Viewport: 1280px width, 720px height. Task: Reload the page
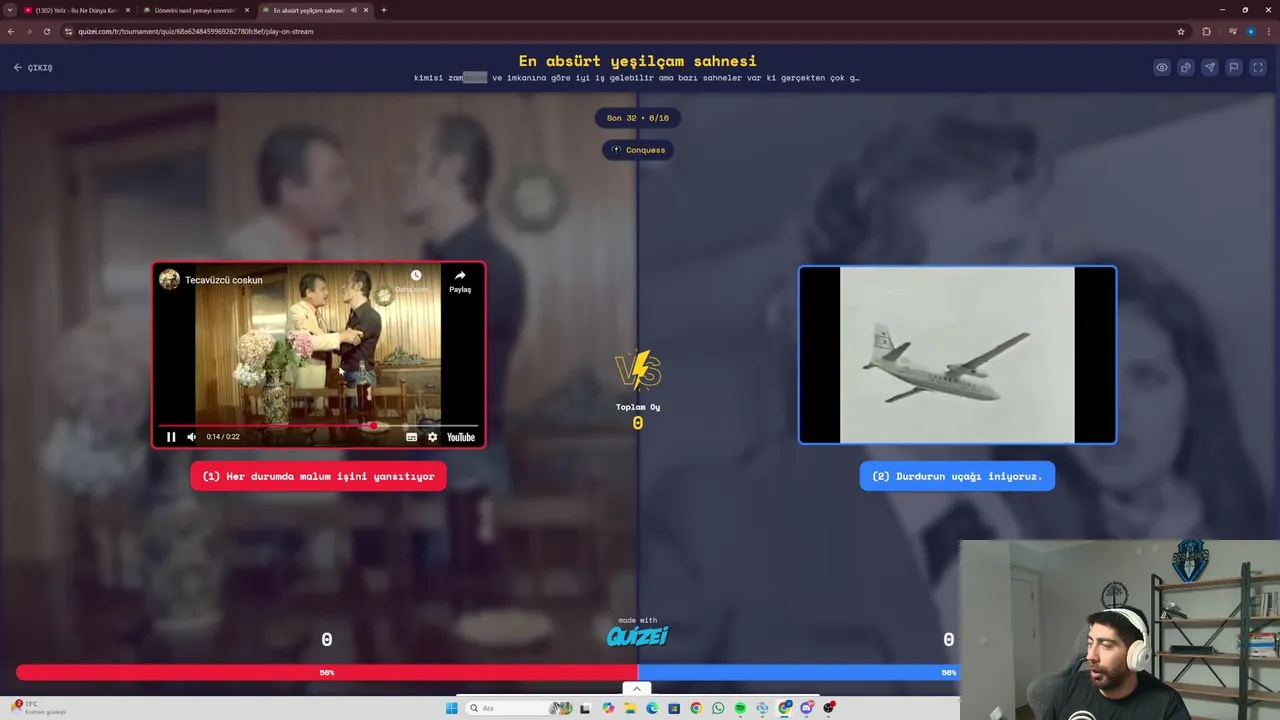(x=47, y=31)
